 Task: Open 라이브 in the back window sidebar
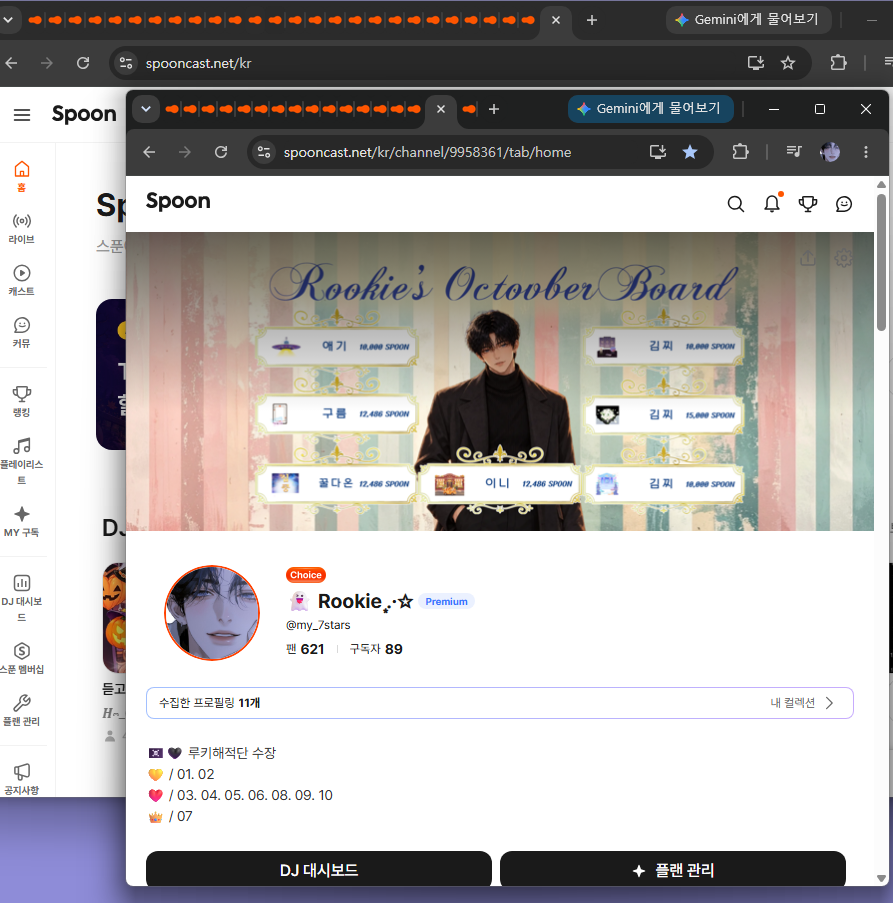22,228
